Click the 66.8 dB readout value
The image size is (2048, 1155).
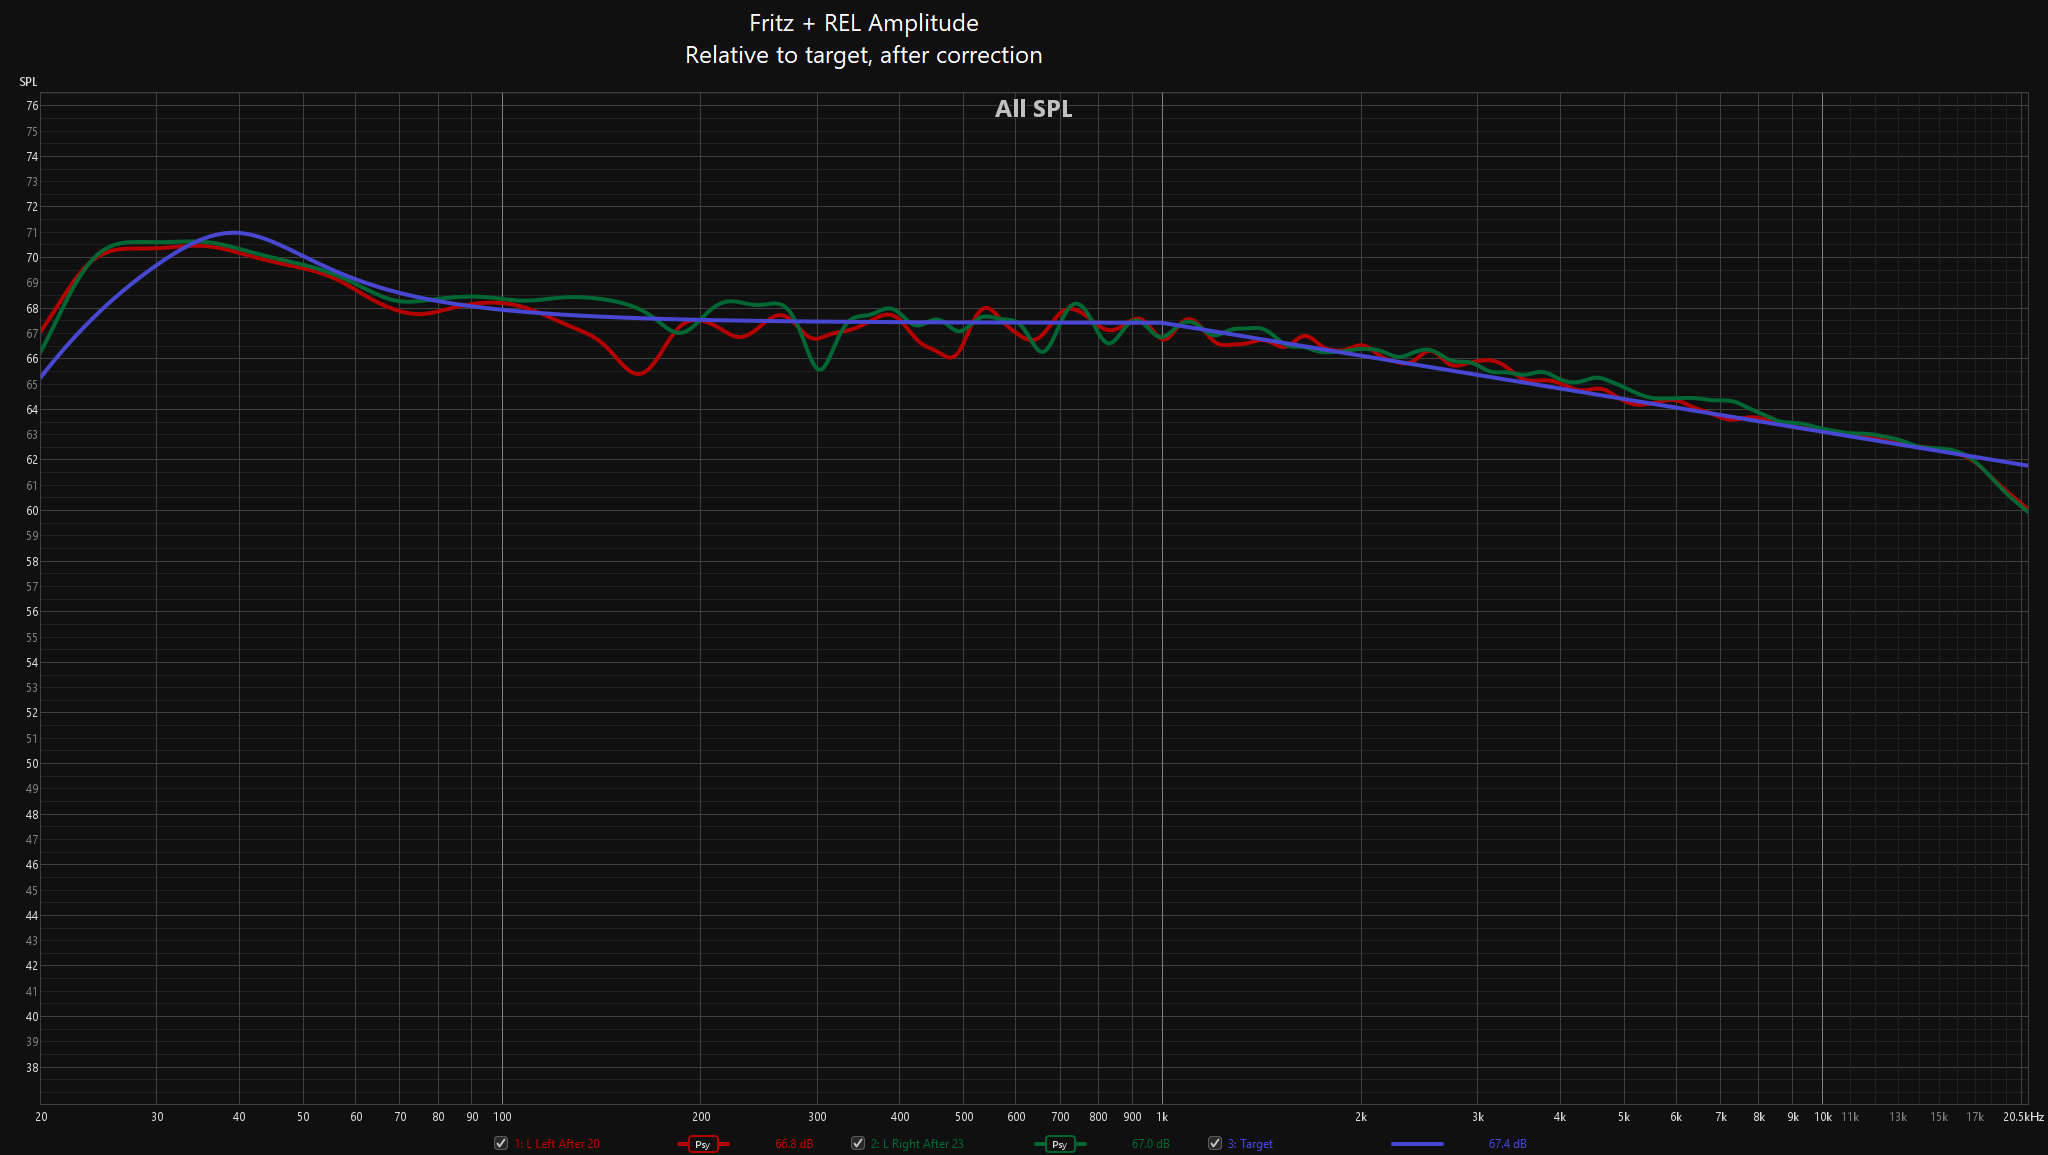[x=794, y=1144]
